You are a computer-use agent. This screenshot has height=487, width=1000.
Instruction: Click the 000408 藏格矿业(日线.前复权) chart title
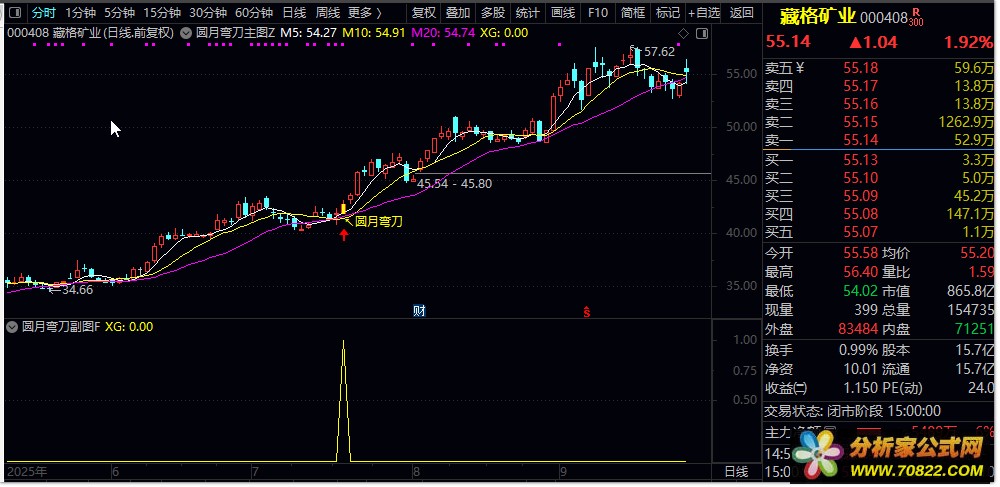[x=91, y=33]
